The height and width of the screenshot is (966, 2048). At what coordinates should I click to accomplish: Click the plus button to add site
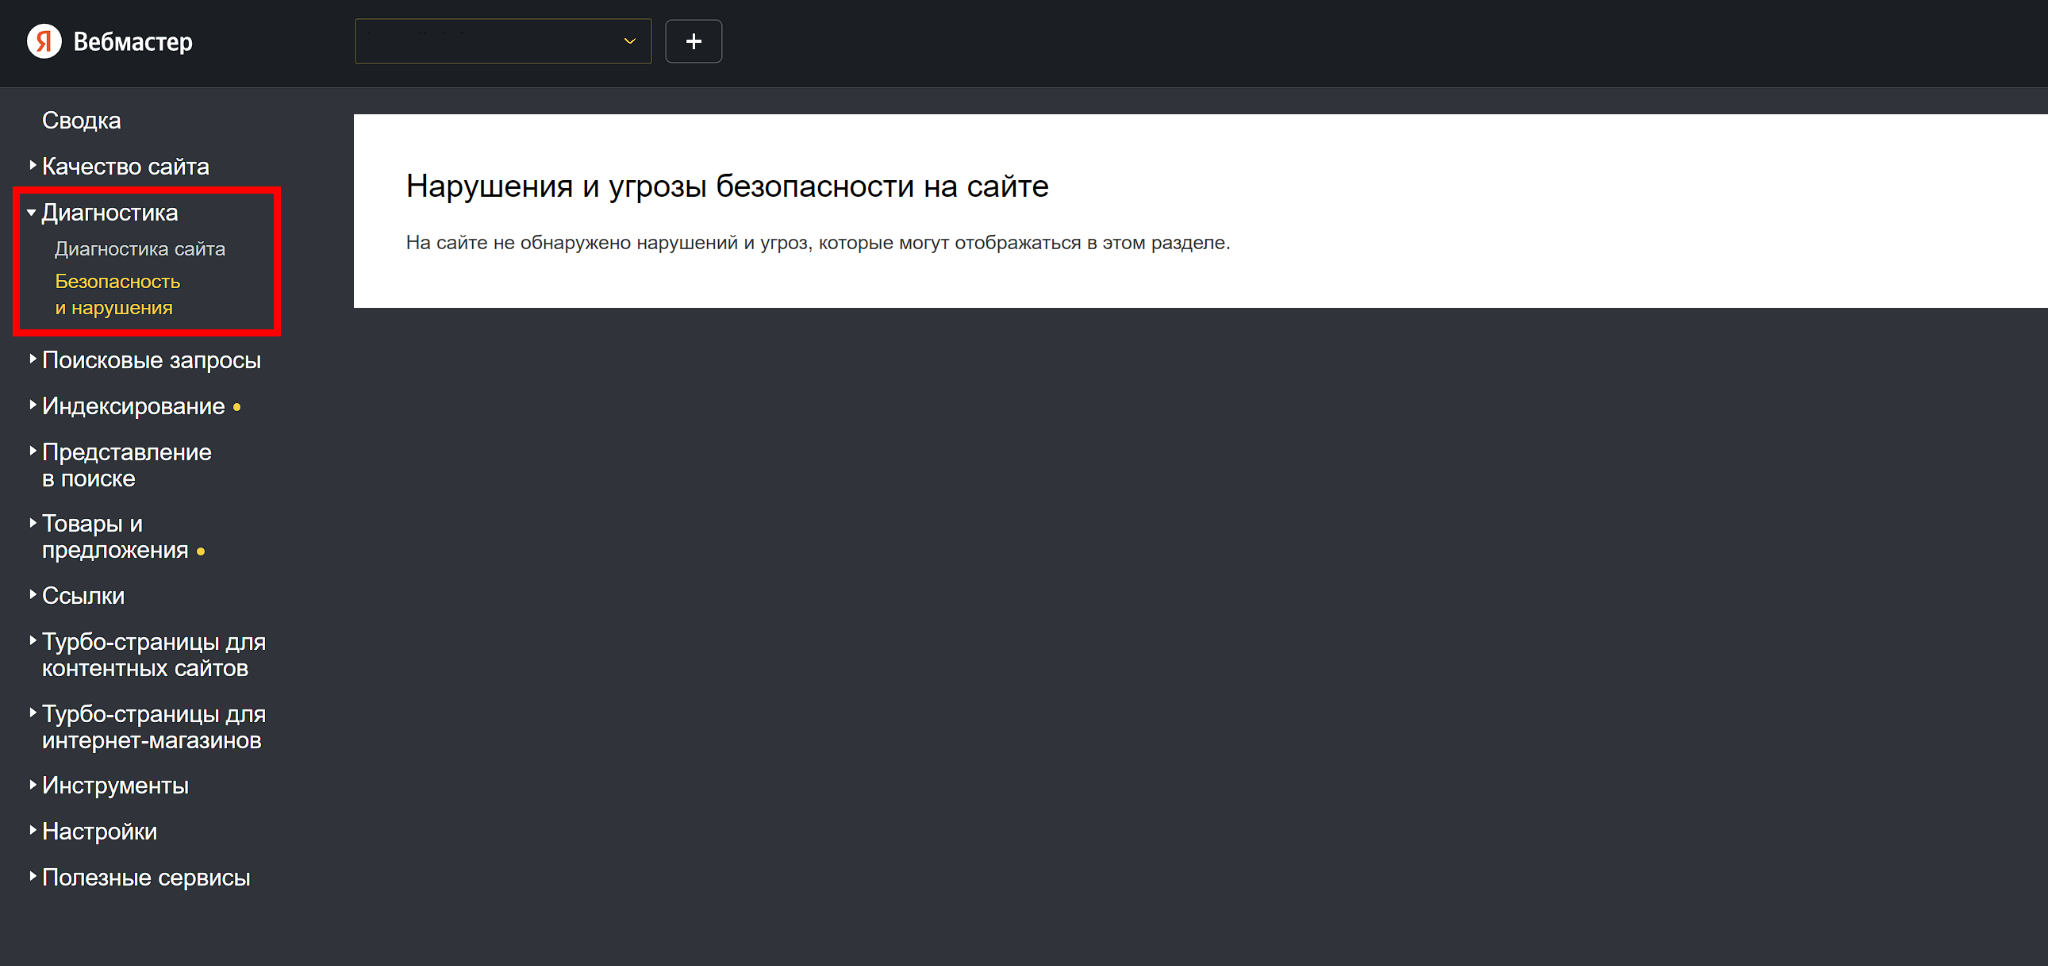694,41
